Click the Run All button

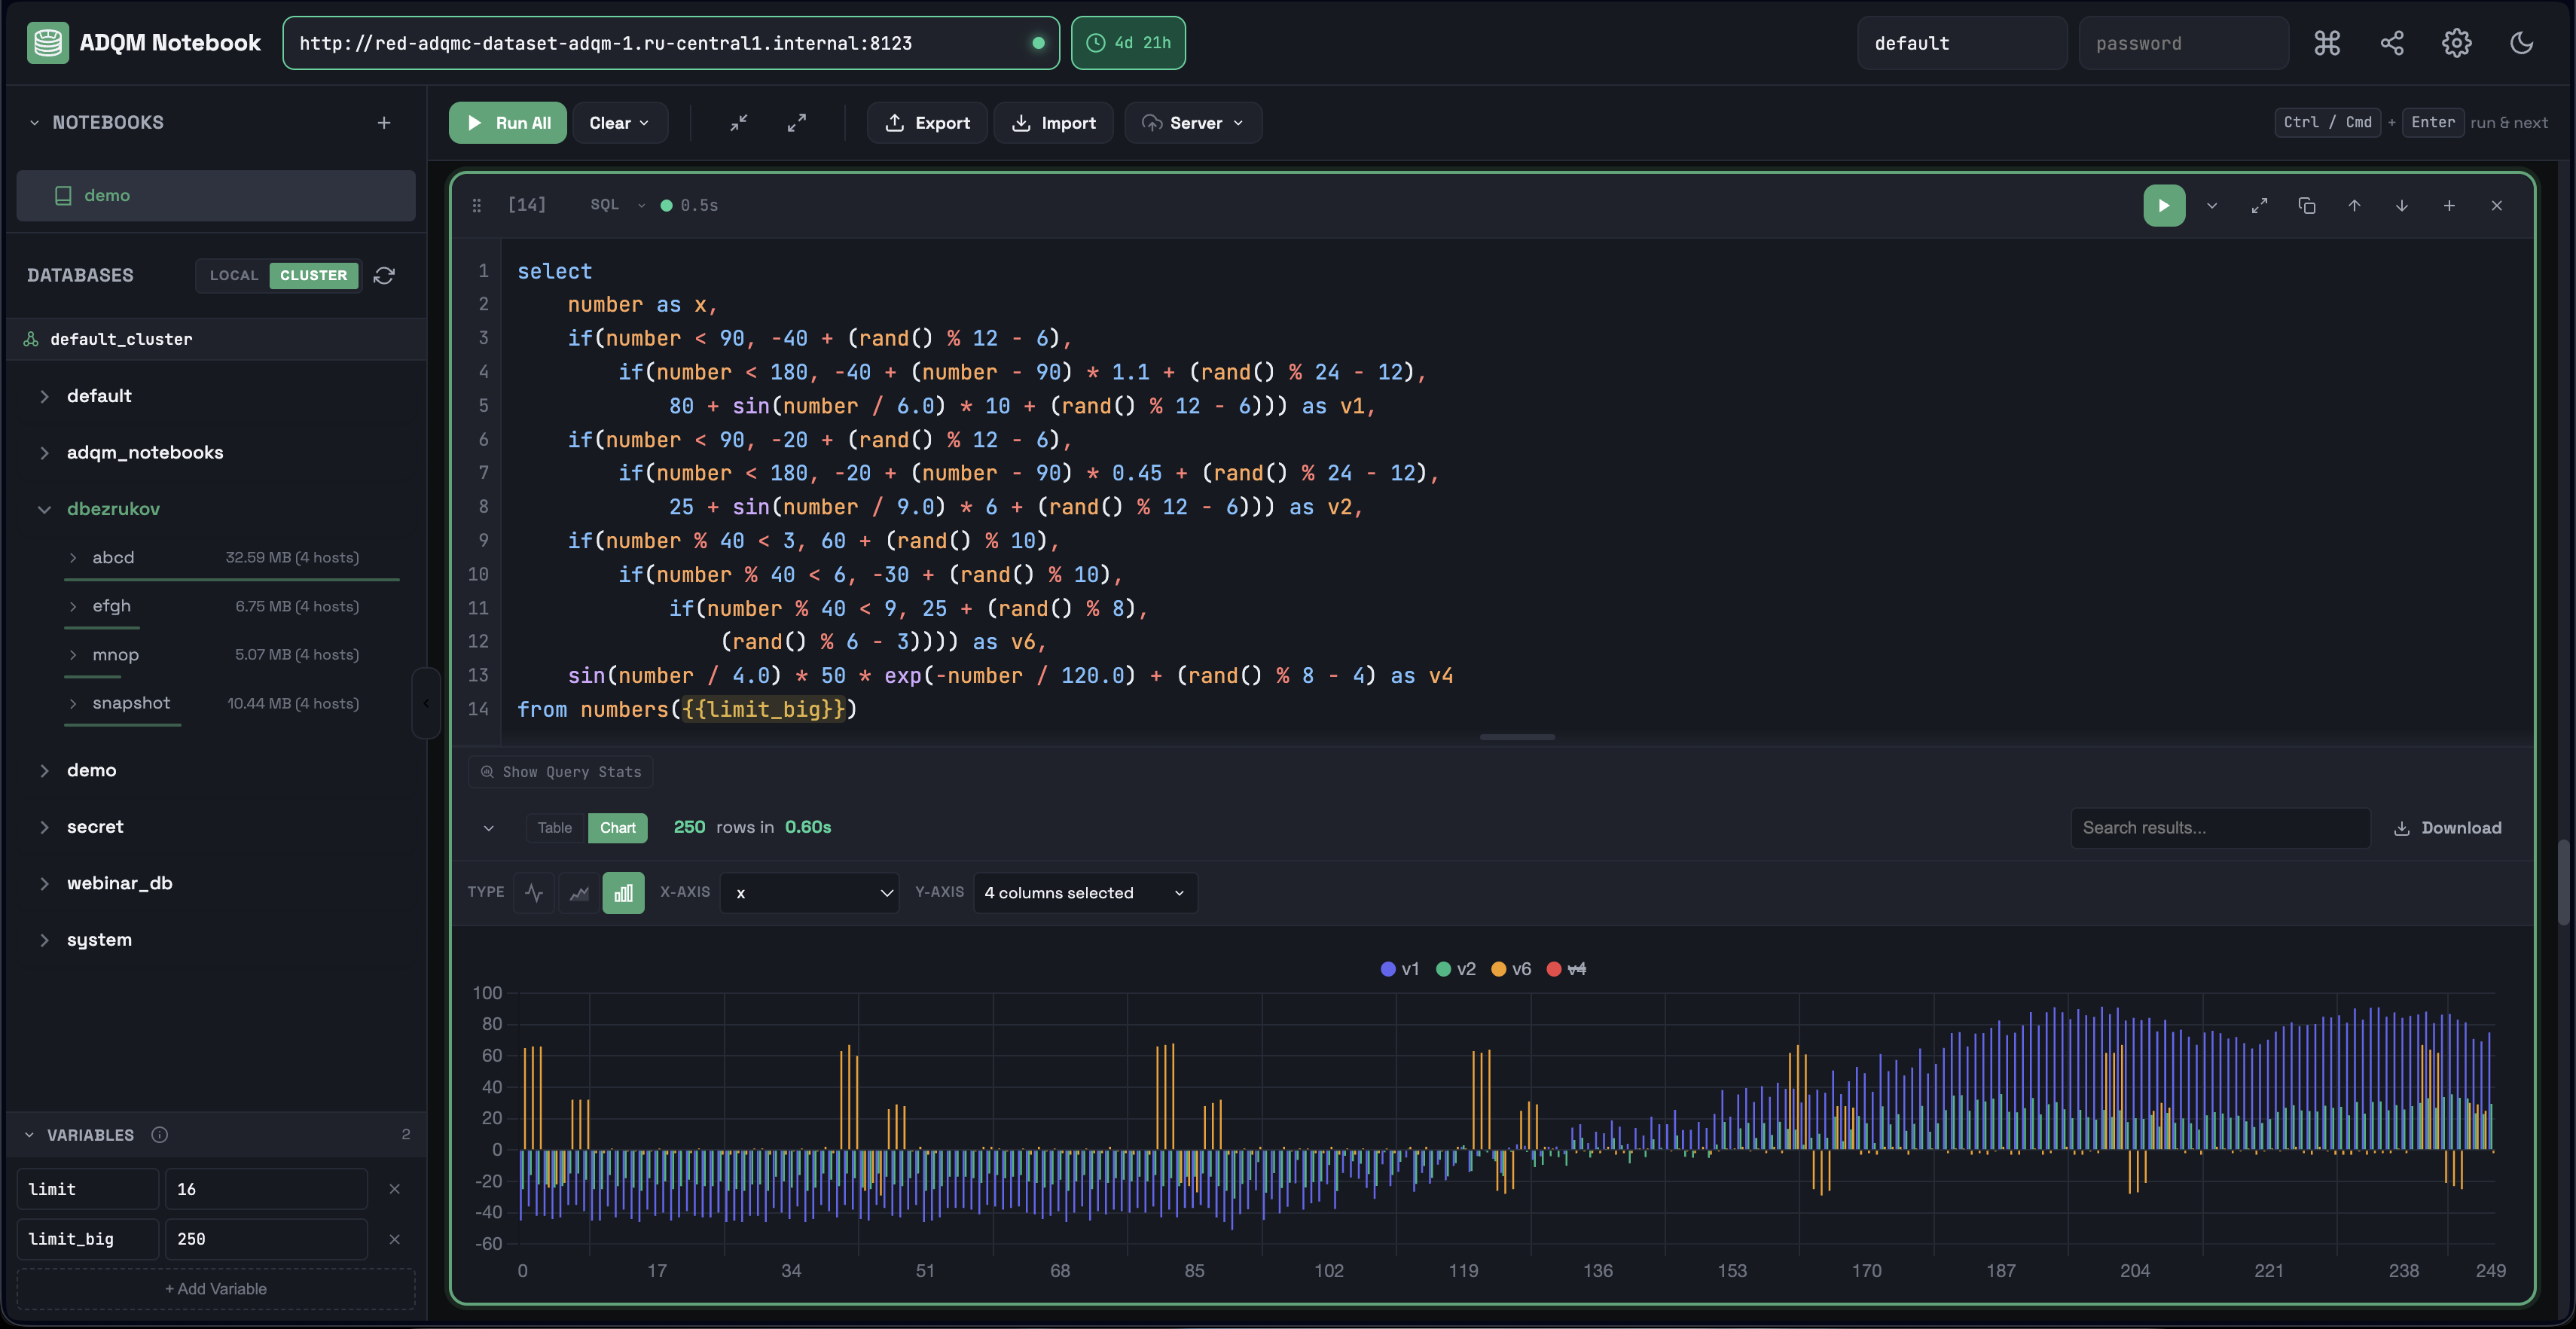(508, 123)
